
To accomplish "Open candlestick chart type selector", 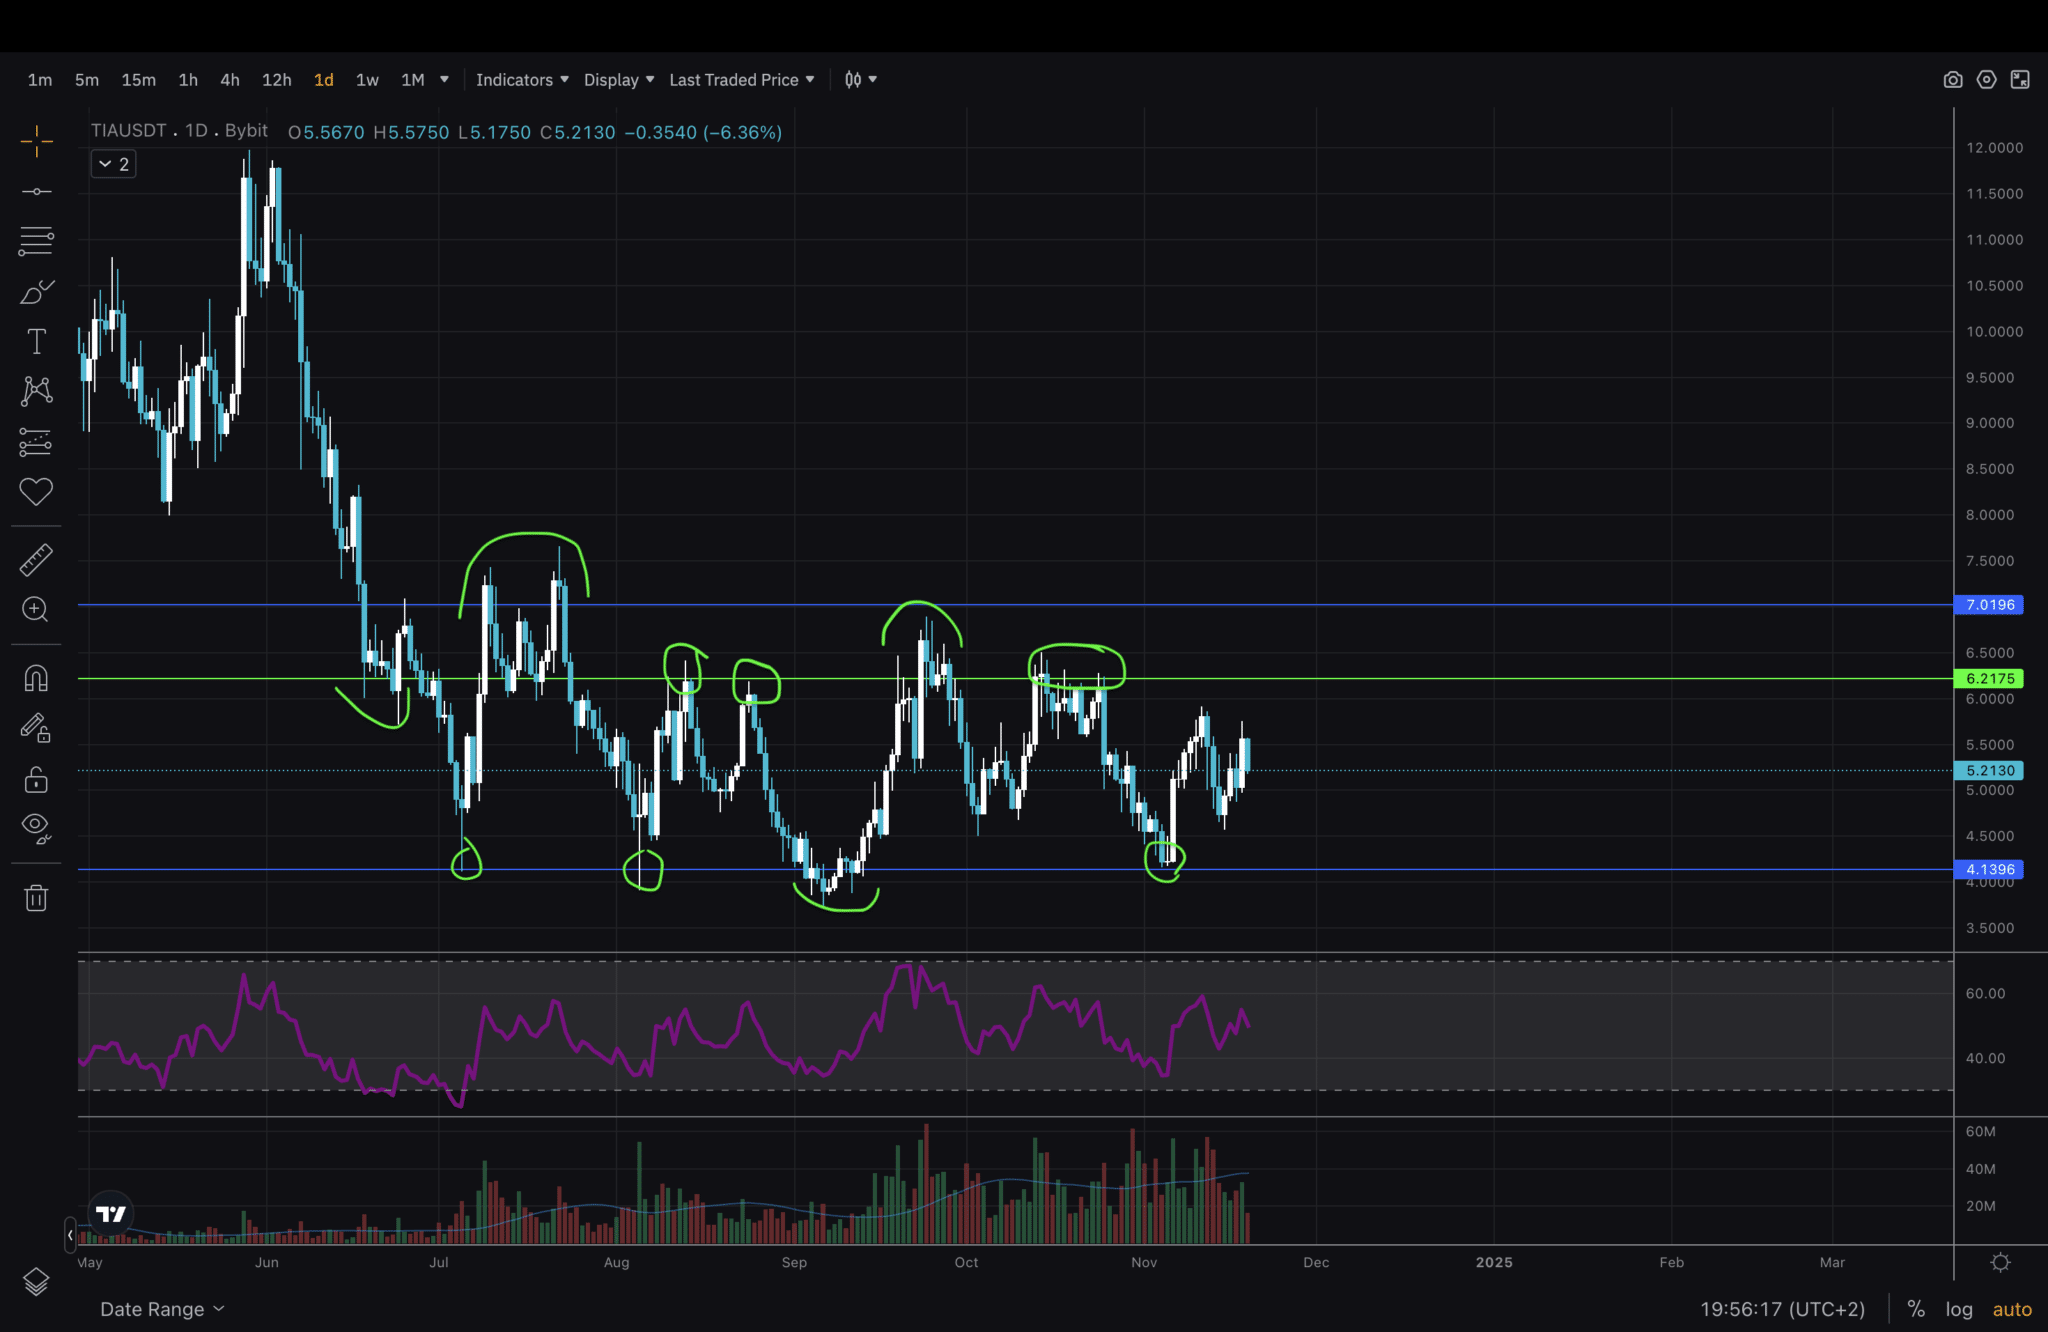I will click(x=860, y=80).
